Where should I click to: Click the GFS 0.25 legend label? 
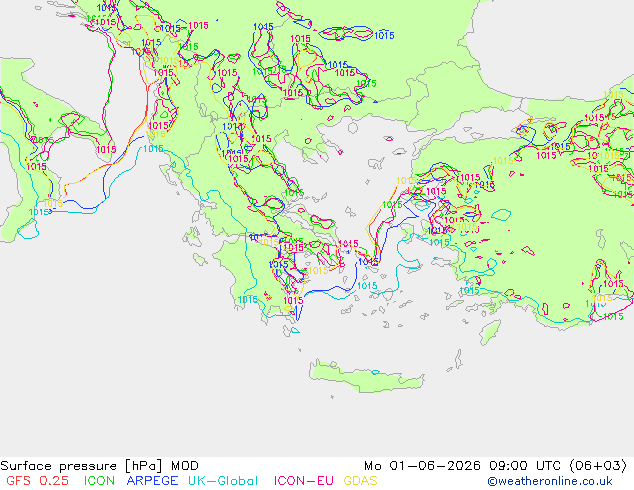click(x=37, y=481)
